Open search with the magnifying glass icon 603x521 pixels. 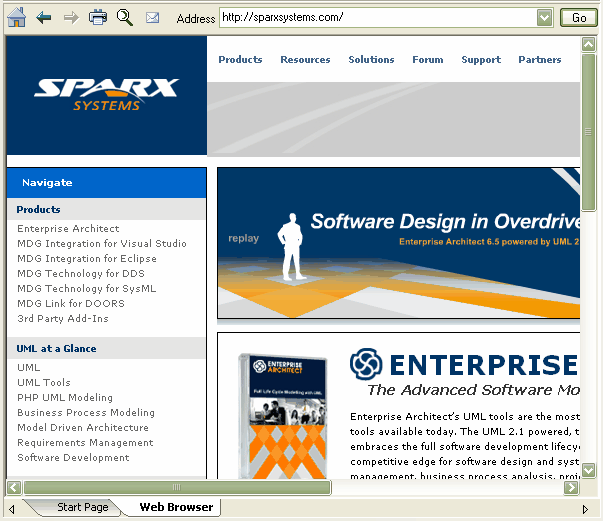(x=125, y=17)
